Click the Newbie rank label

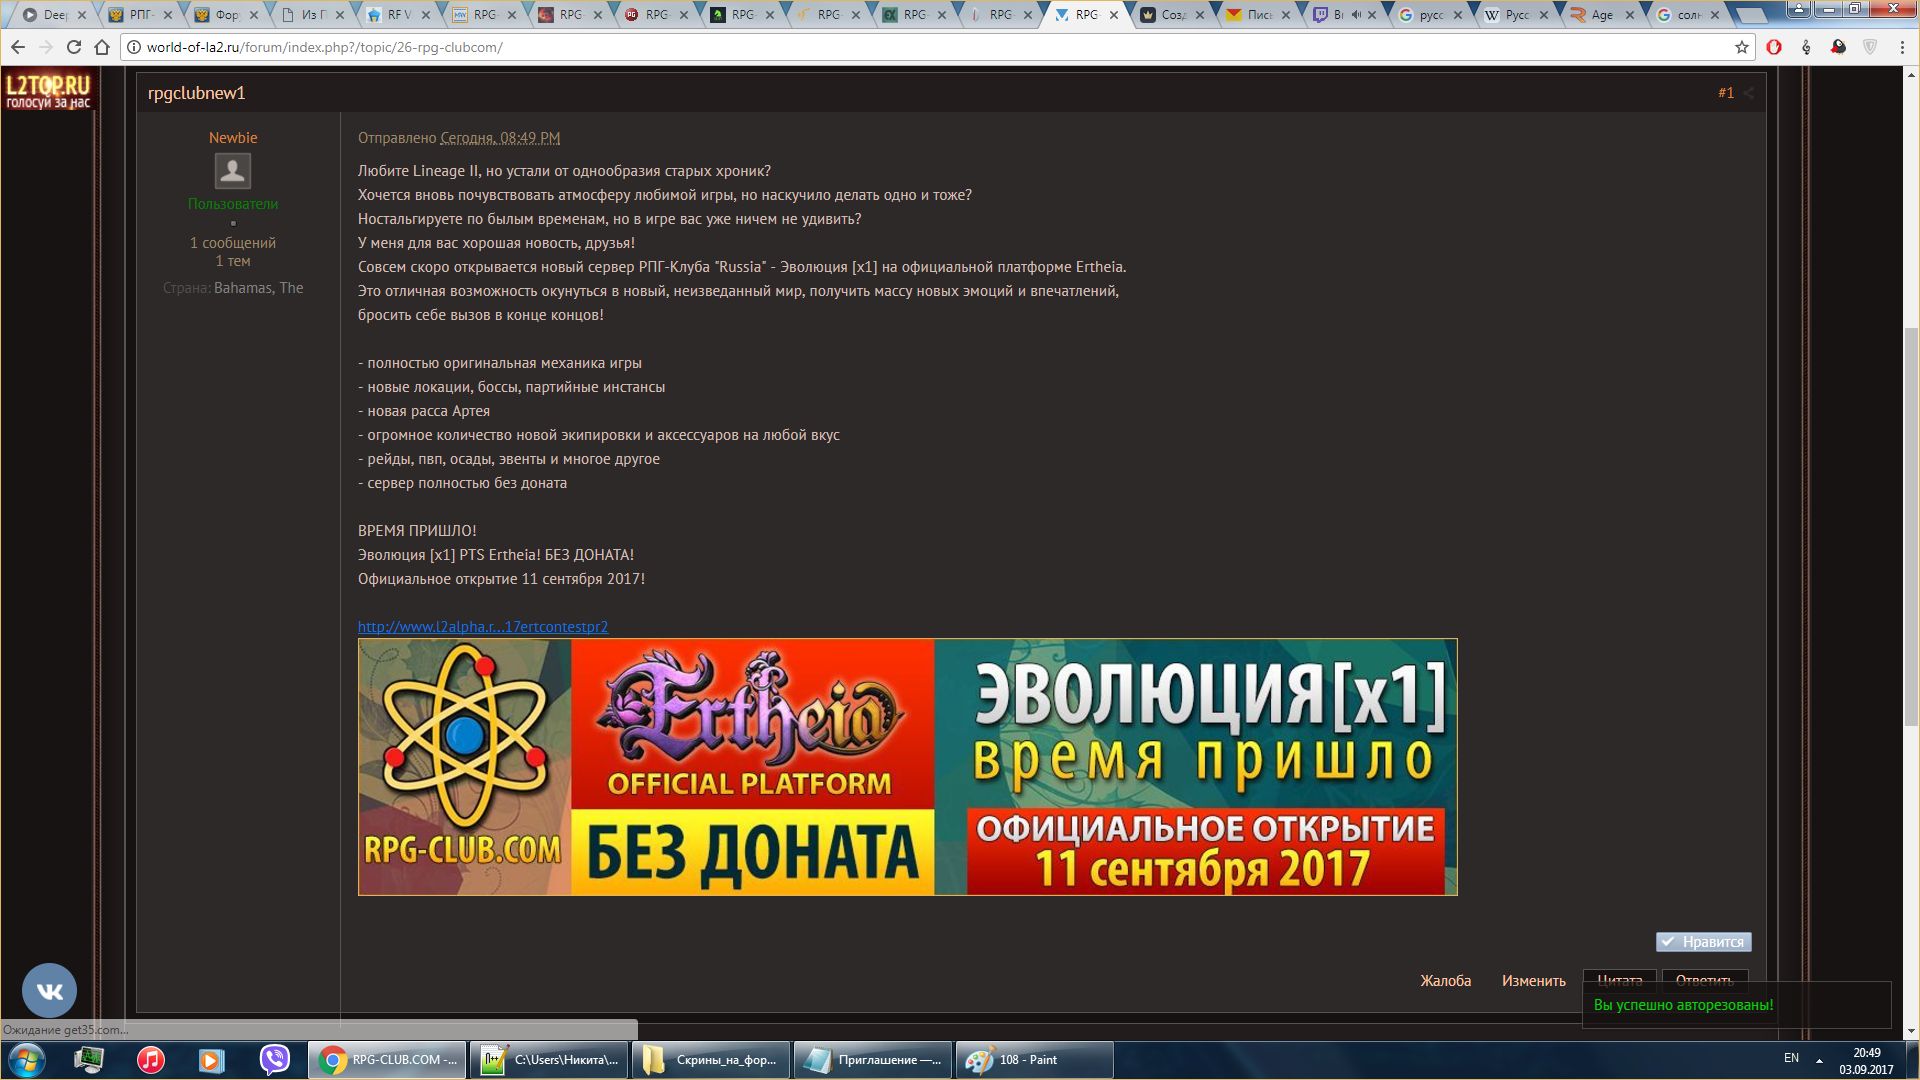tap(233, 138)
